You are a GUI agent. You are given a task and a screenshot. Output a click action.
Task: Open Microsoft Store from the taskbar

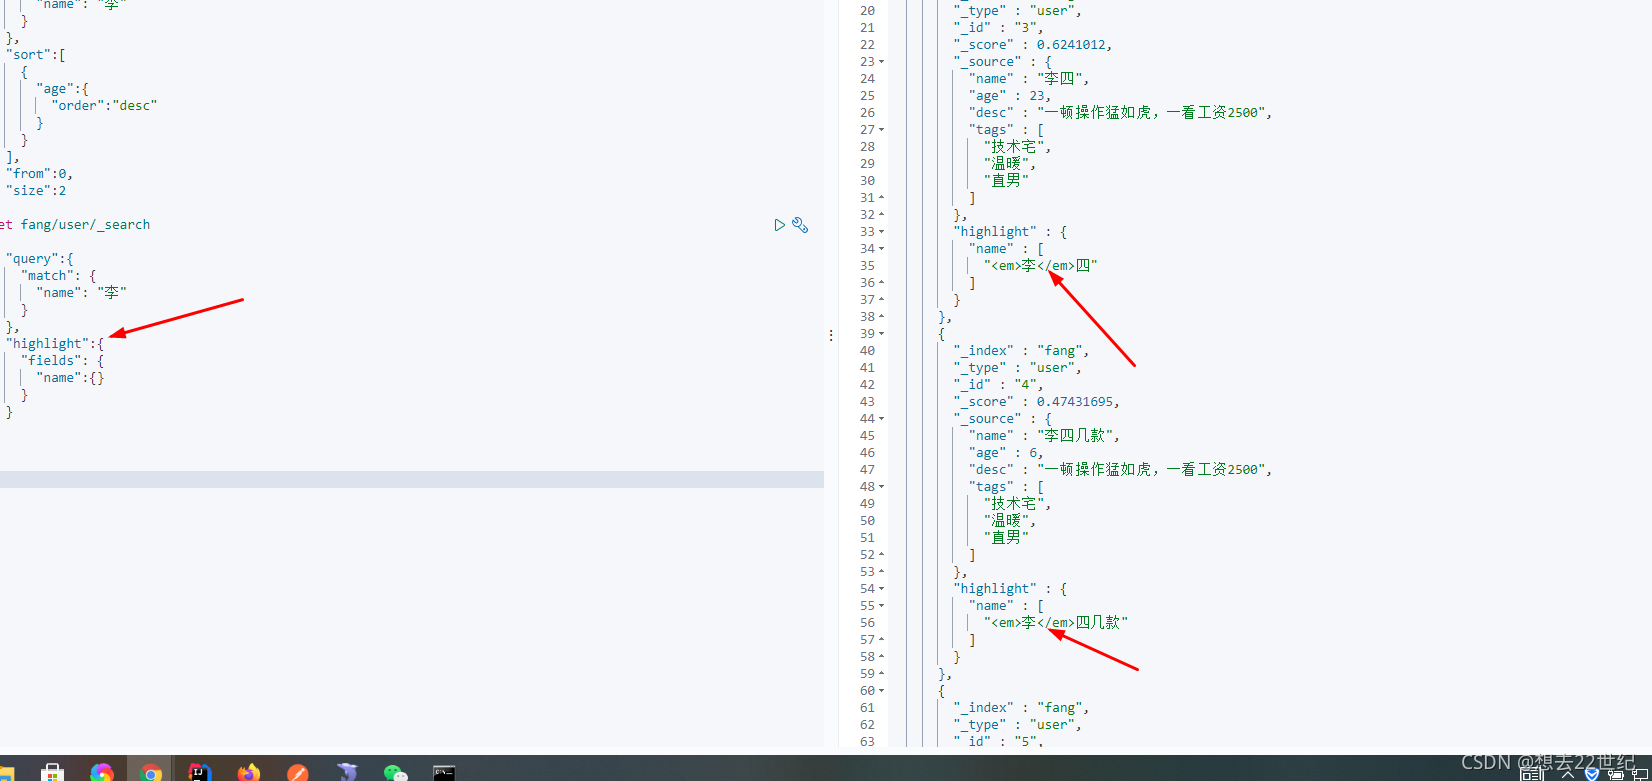[x=52, y=773]
